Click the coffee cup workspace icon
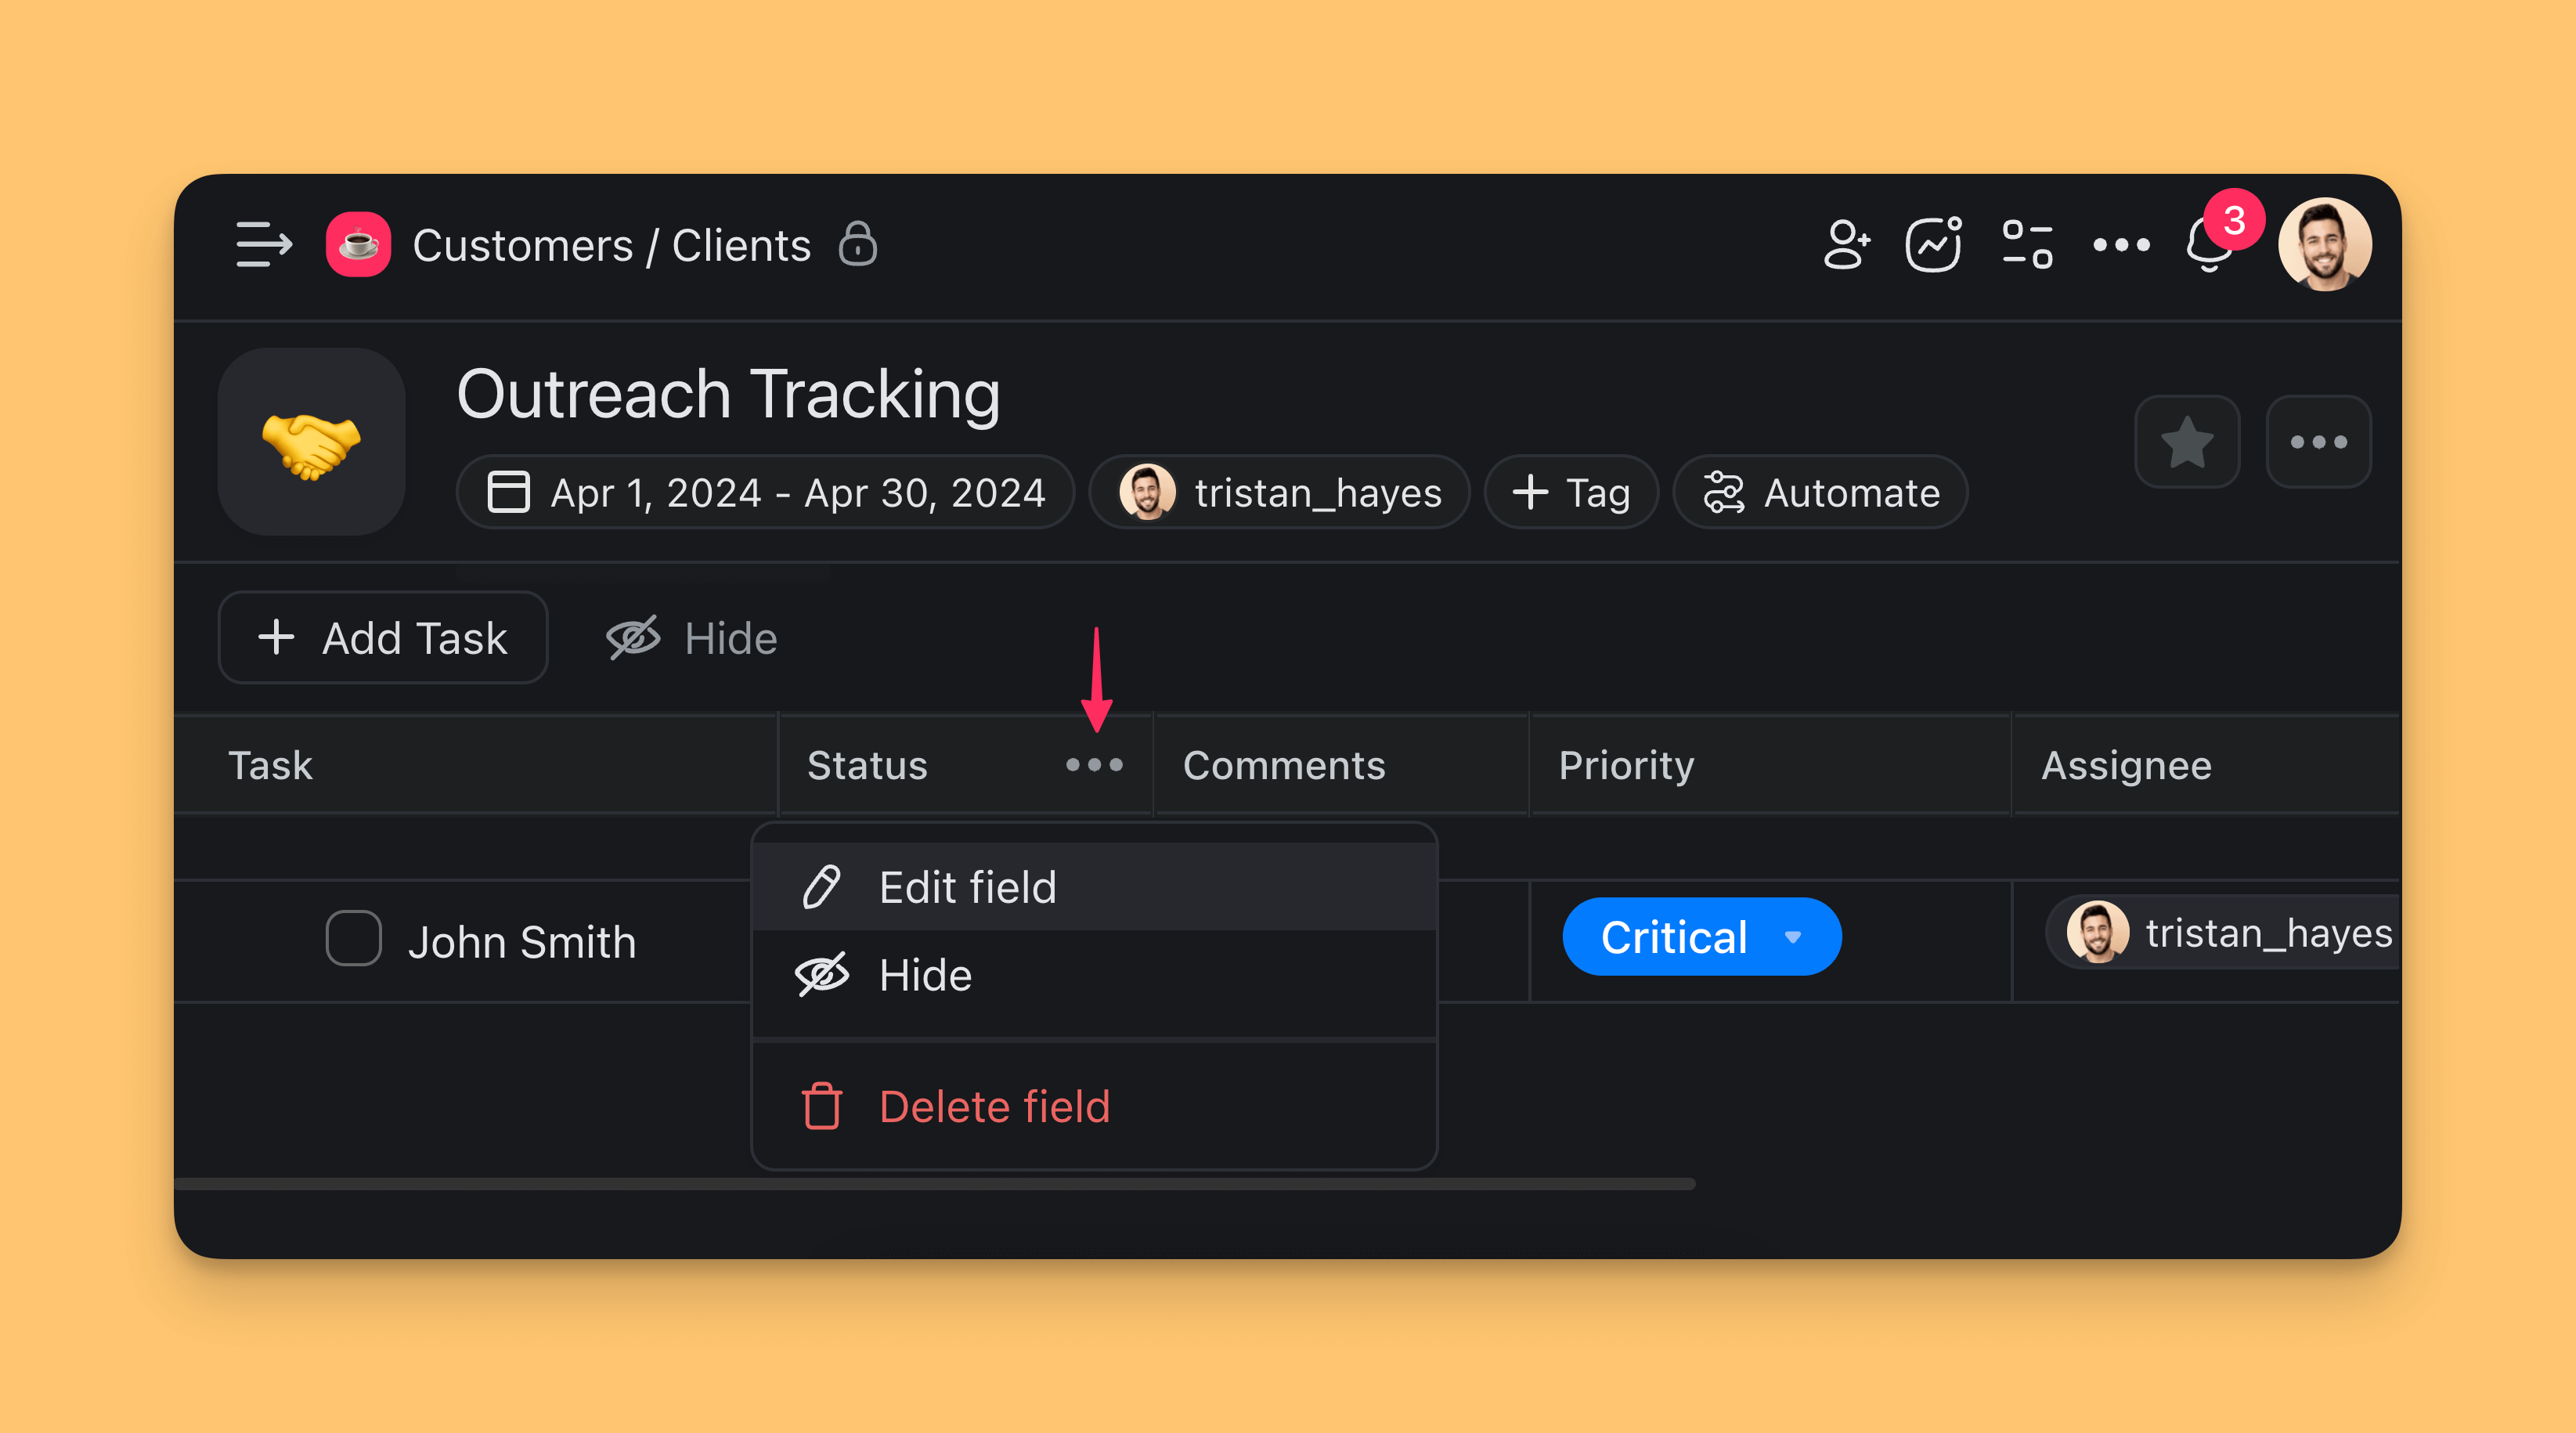Viewport: 2576px width, 1433px height. [358, 245]
